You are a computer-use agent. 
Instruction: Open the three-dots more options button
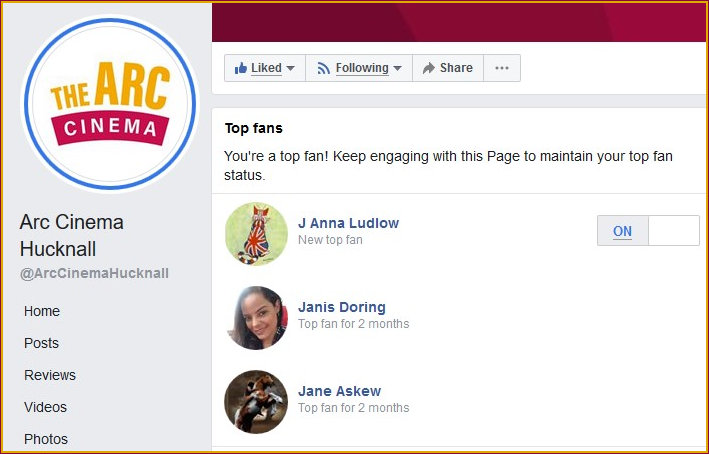point(502,68)
